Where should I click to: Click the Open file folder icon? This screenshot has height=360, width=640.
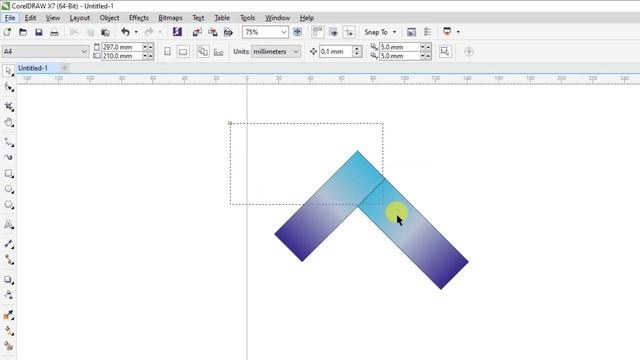point(23,32)
